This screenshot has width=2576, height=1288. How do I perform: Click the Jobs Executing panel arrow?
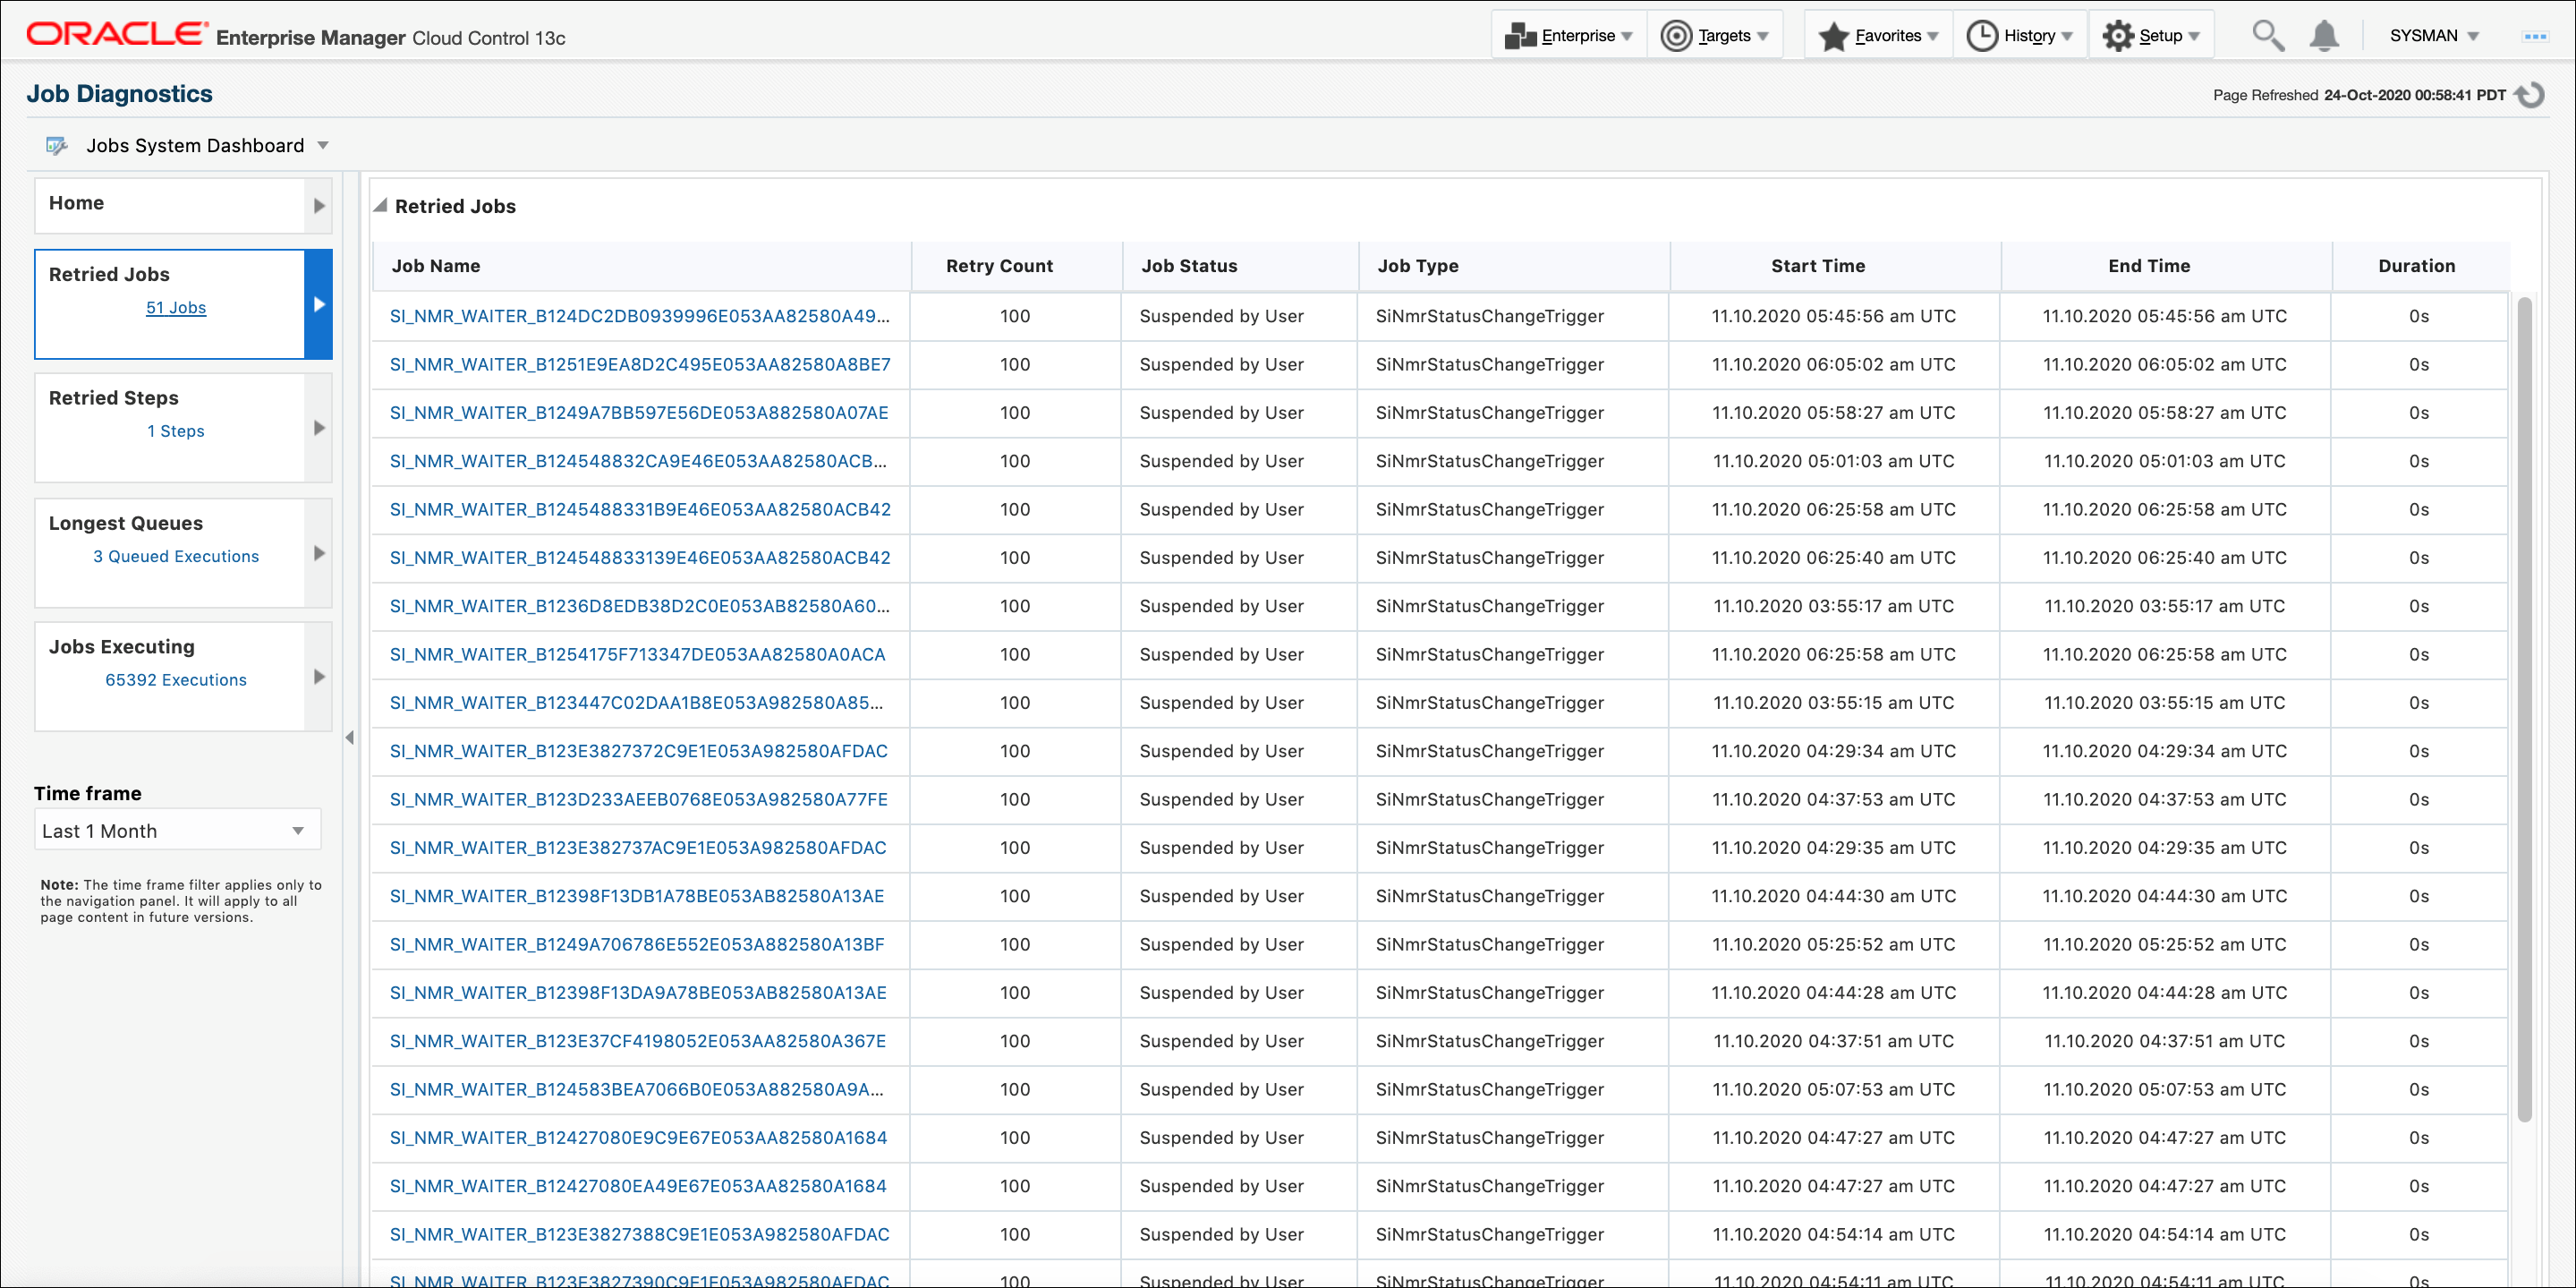pyautogui.click(x=319, y=677)
